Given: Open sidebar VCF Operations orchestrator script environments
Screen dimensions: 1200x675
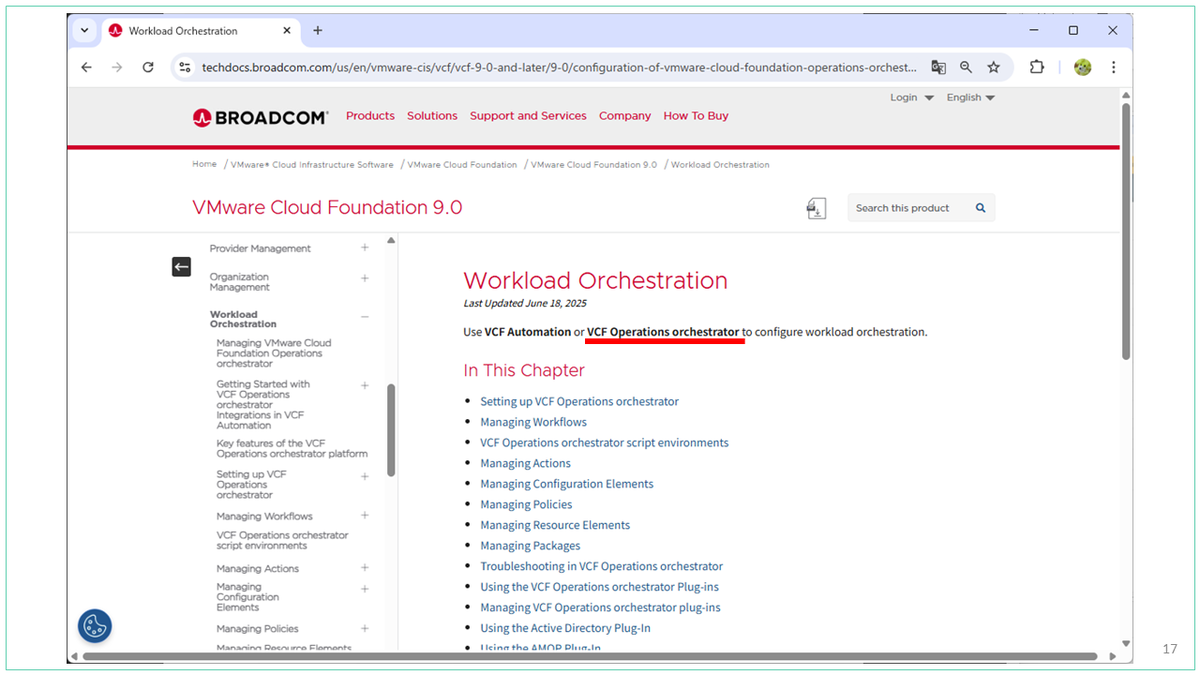Looking at the screenshot, I should (282, 540).
